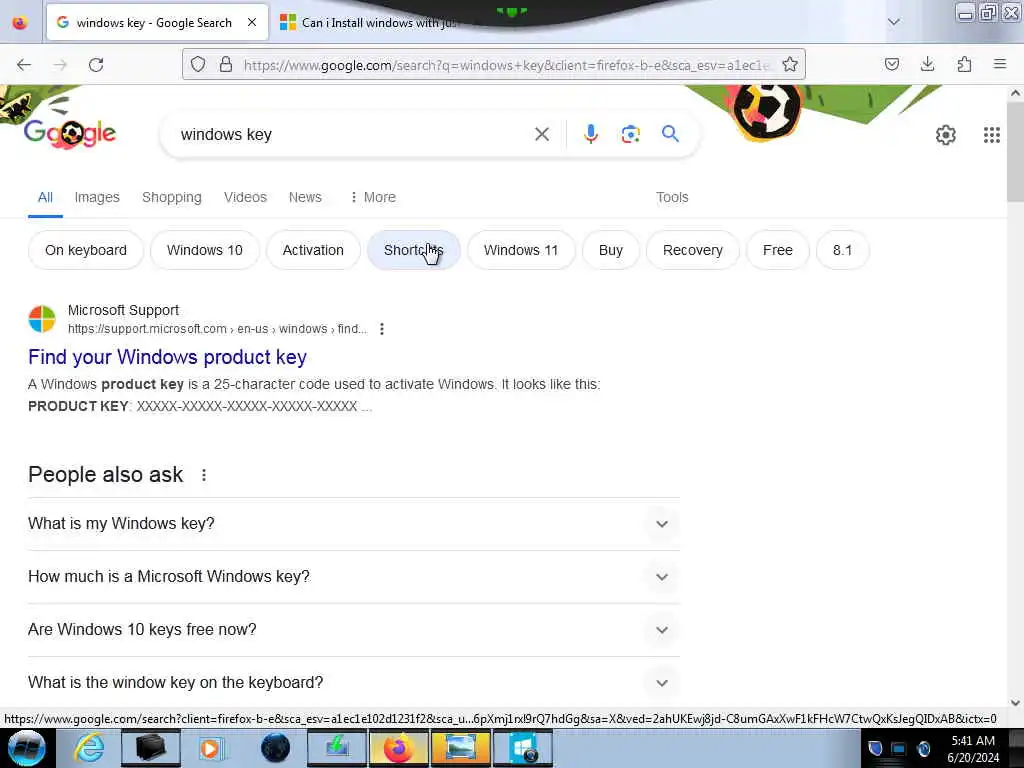
Task: Filter by Windows 10 chip
Action: coord(204,250)
